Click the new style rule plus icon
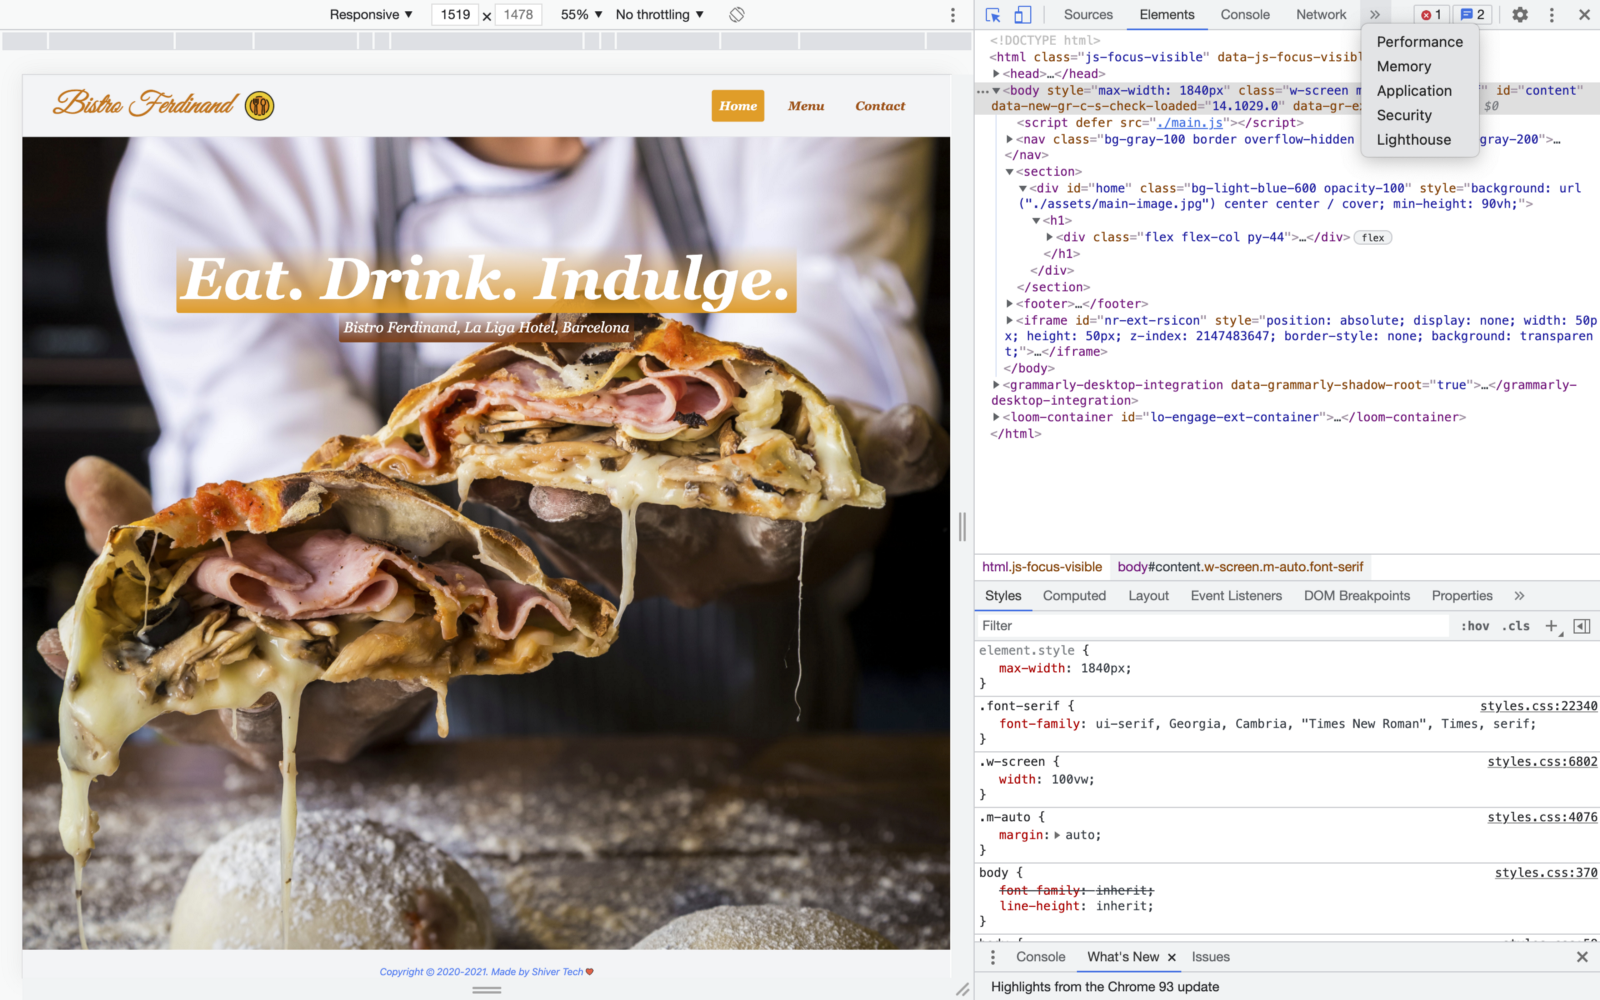 pyautogui.click(x=1551, y=626)
